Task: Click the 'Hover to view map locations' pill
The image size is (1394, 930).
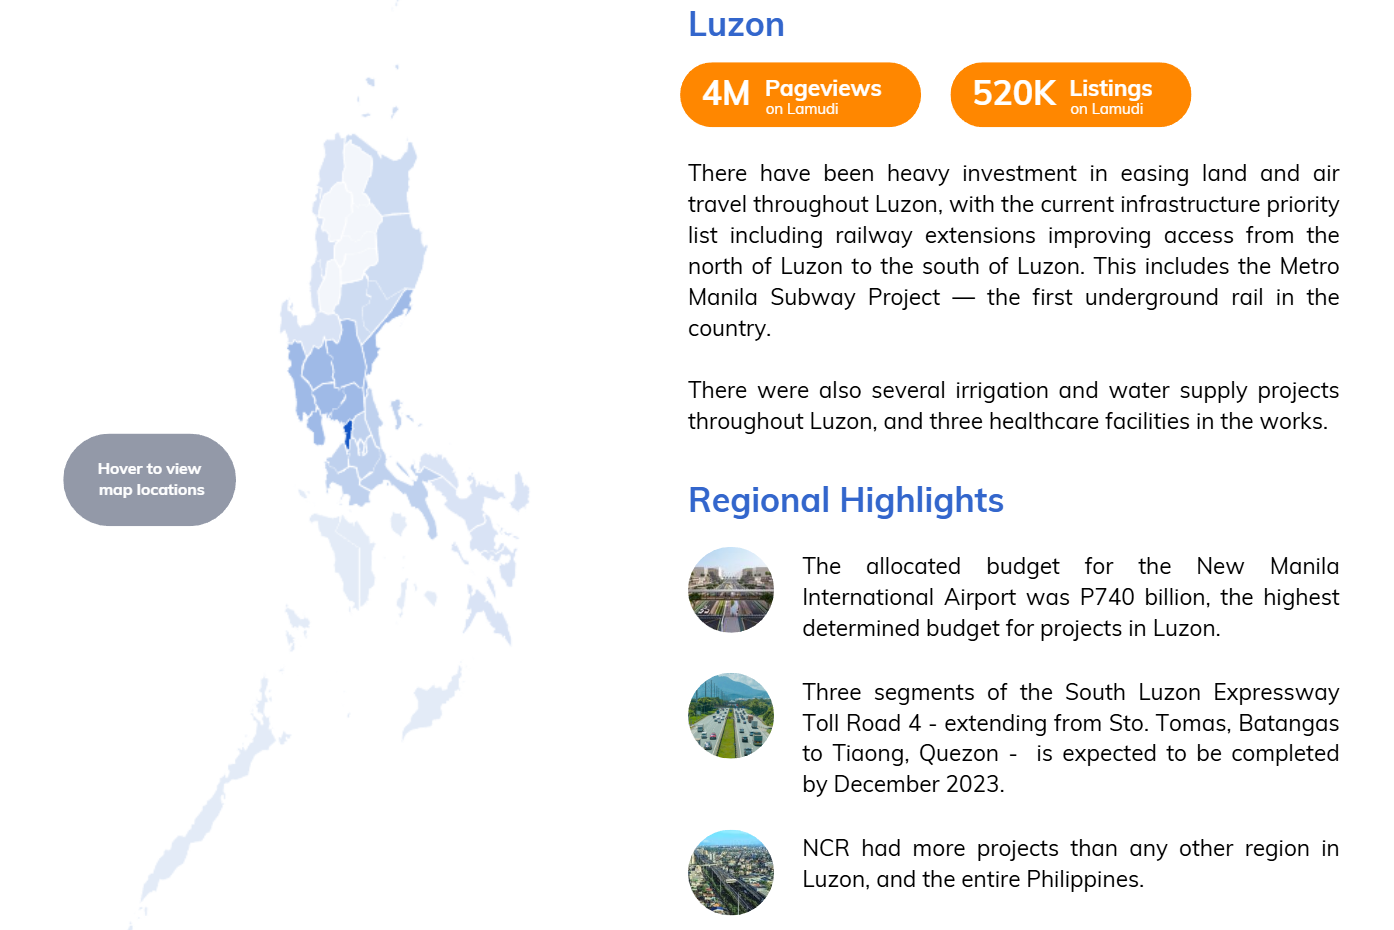Action: tap(150, 480)
